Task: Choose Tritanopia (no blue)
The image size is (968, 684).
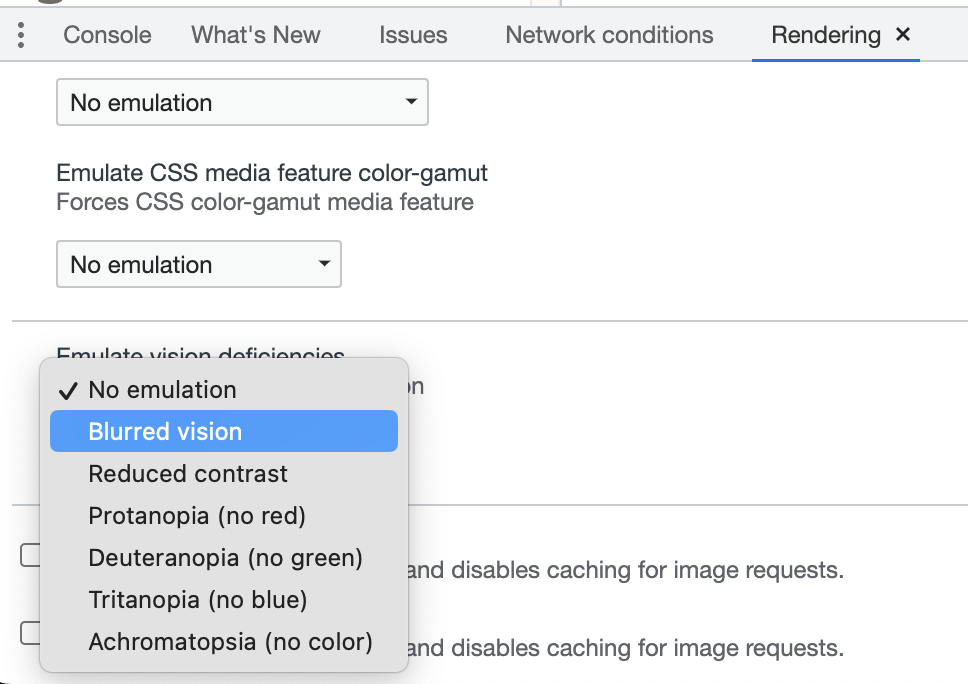Action: (223, 599)
